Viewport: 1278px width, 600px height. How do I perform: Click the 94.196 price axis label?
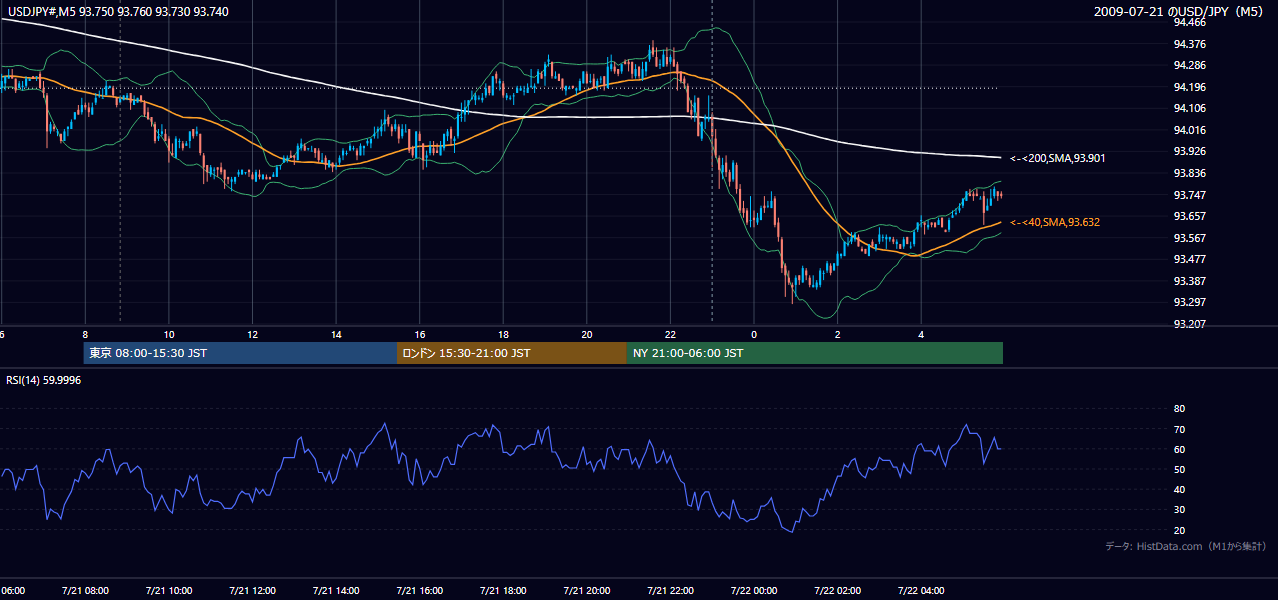pyautogui.click(x=1189, y=87)
